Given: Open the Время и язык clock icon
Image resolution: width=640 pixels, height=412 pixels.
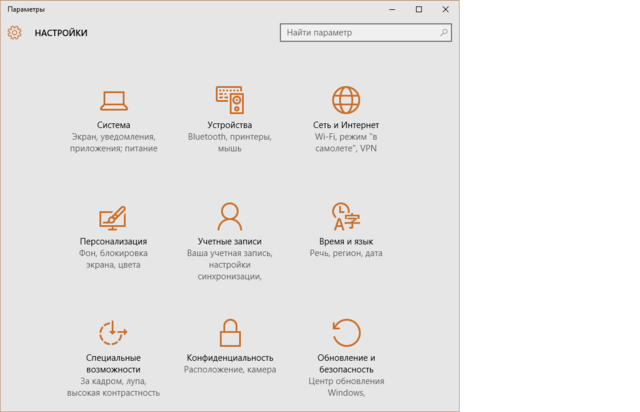Looking at the screenshot, I should coord(345,216).
